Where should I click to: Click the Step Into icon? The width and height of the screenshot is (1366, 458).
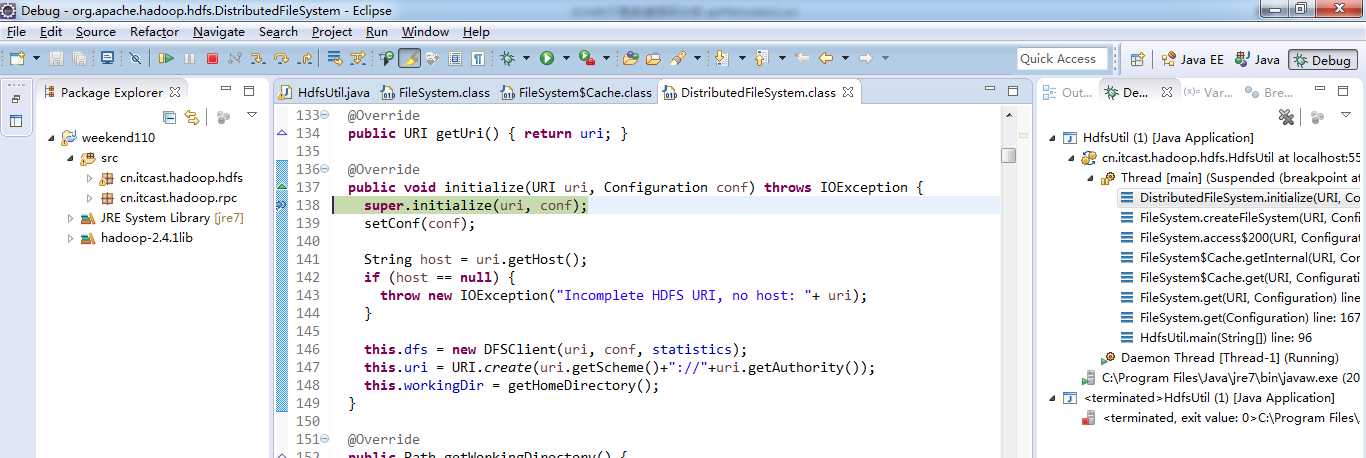click(x=257, y=58)
